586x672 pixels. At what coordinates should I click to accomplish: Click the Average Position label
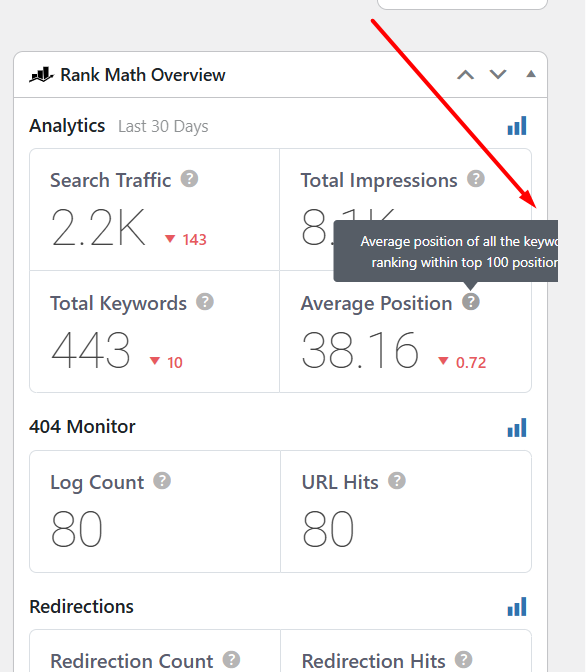376,303
